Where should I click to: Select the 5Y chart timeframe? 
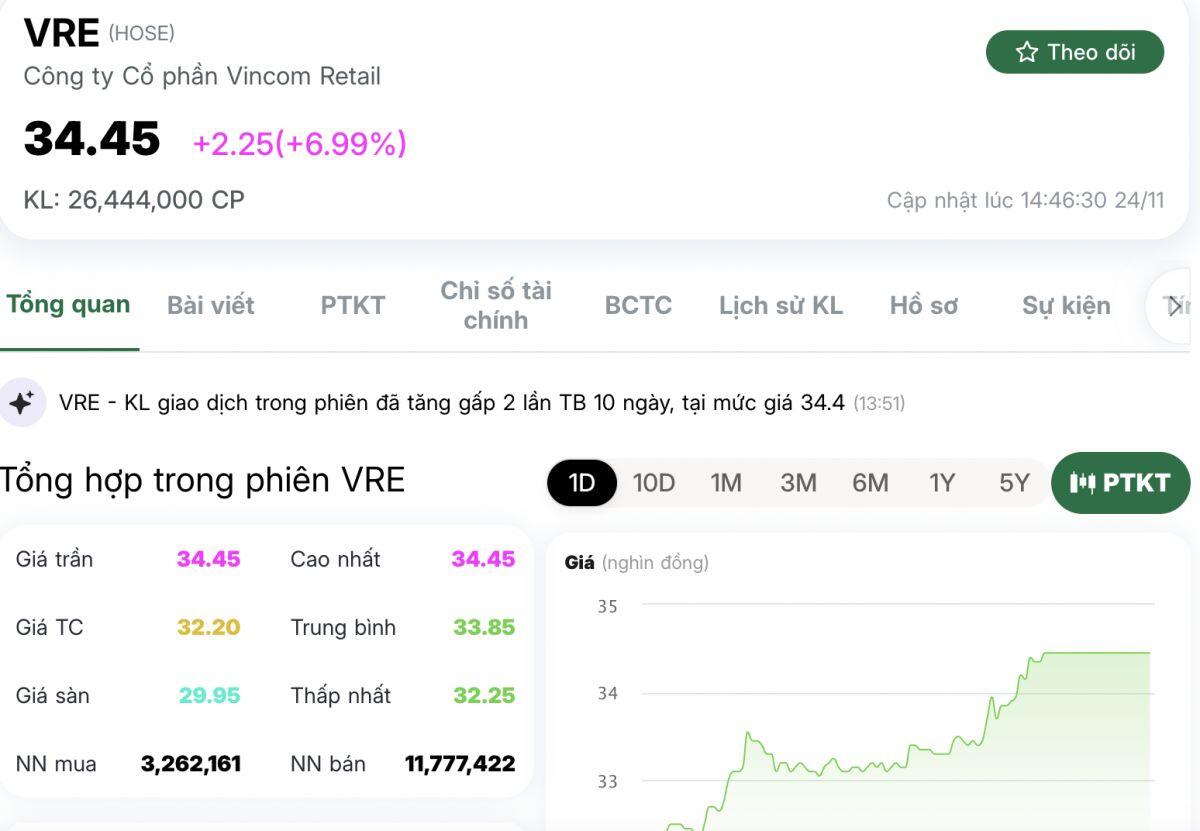pyautogui.click(x=1012, y=482)
